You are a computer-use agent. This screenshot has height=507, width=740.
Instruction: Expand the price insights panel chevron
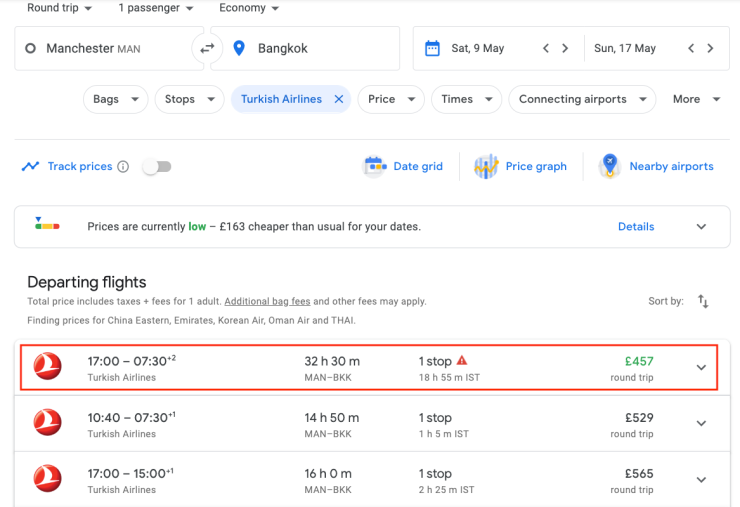pos(701,227)
